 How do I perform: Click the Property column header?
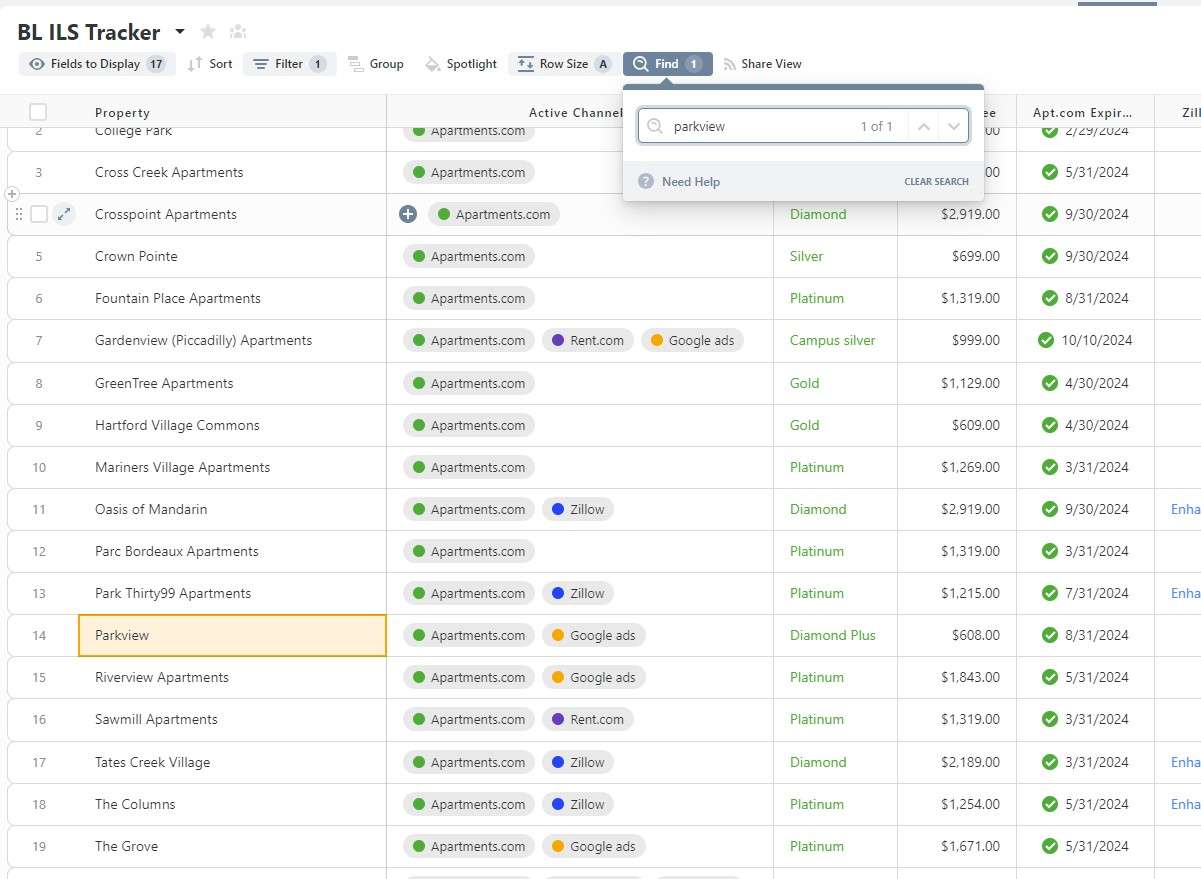[122, 113]
